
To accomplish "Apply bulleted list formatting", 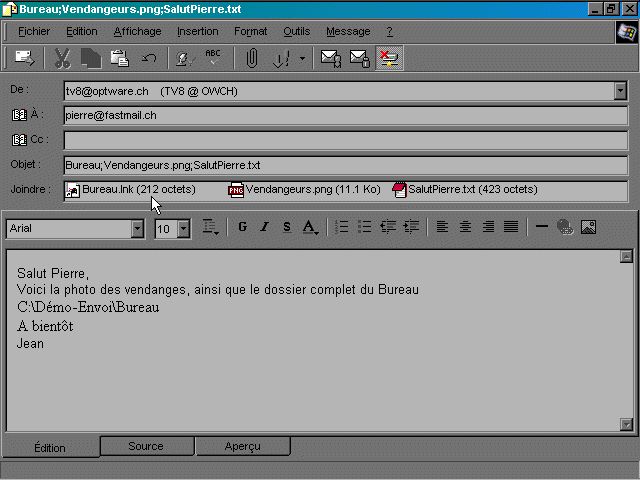I will [364, 227].
